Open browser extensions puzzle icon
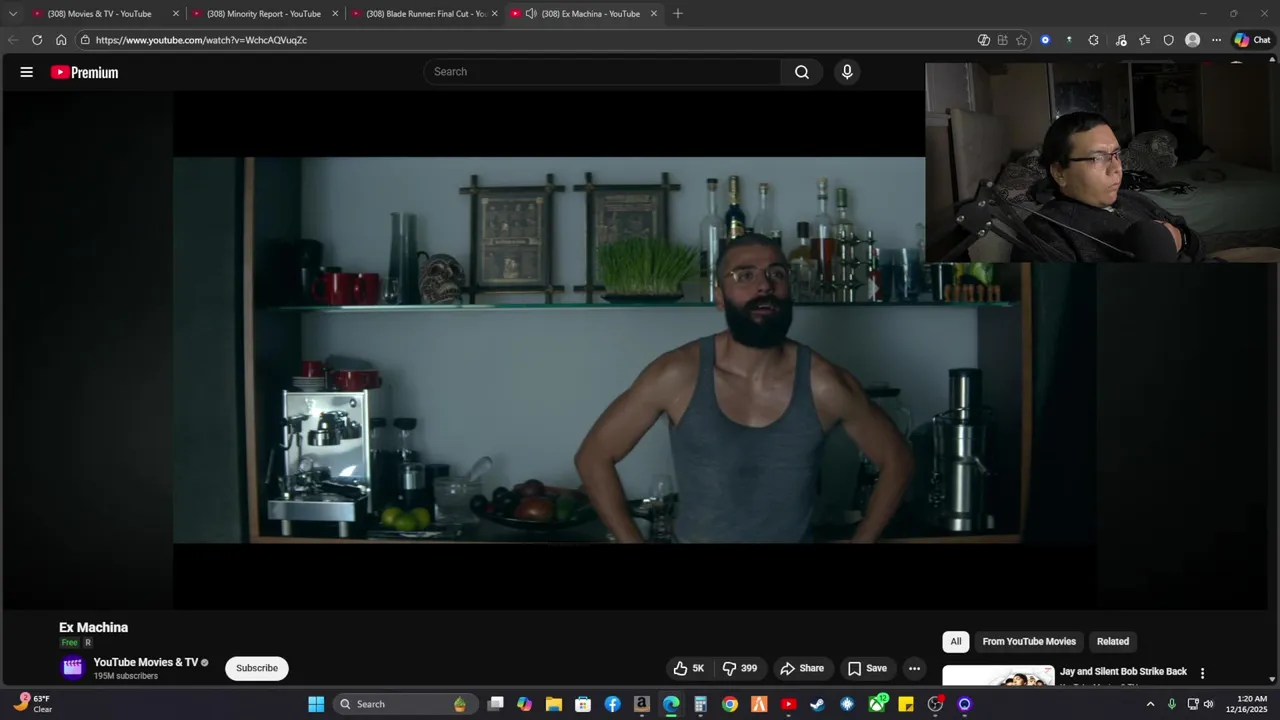 tap(1093, 40)
